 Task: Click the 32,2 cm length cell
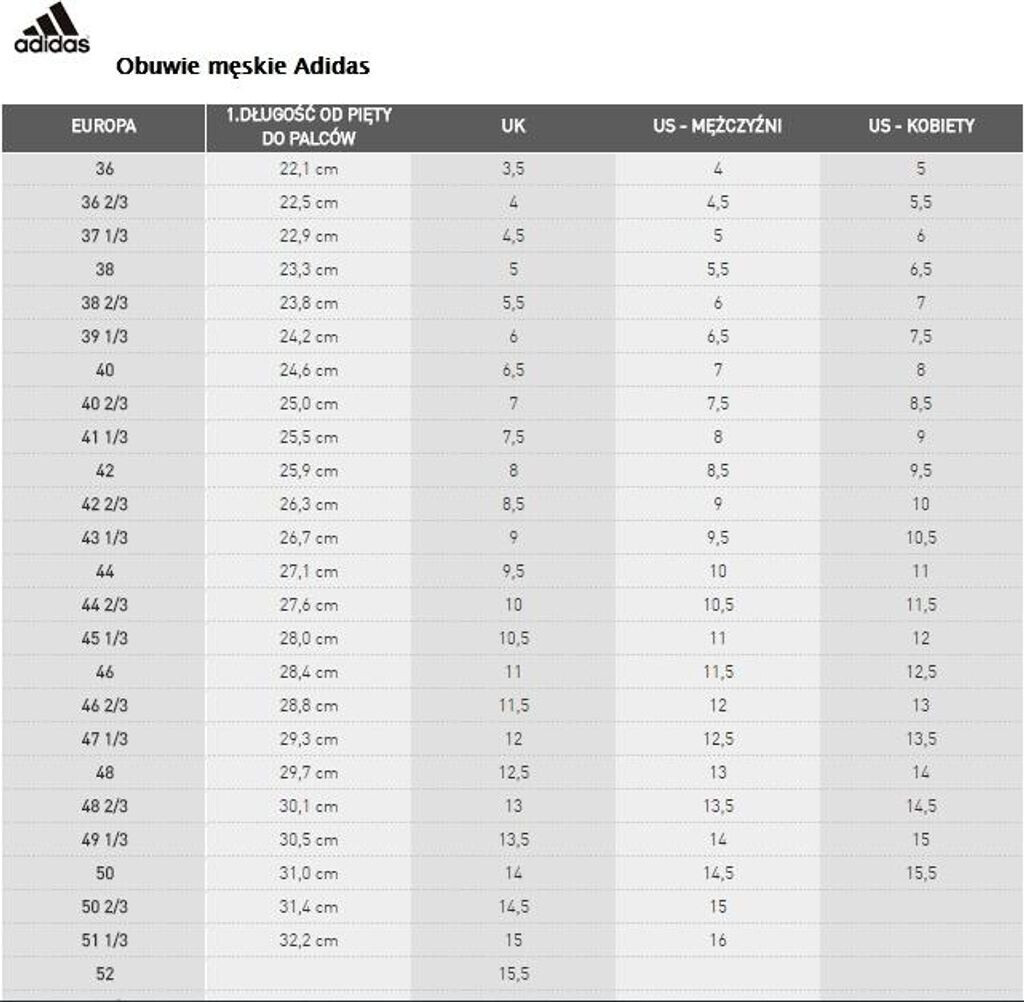pyautogui.click(x=309, y=940)
